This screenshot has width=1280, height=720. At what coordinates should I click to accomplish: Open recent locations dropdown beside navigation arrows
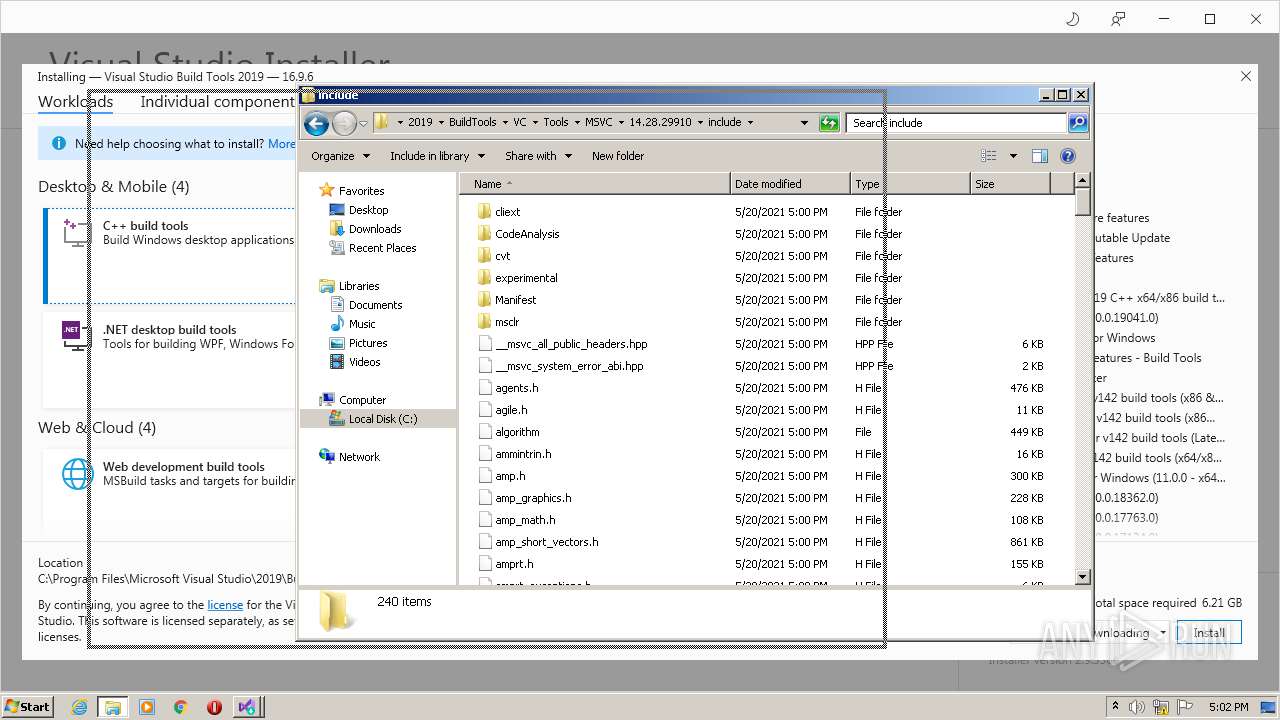click(x=363, y=123)
